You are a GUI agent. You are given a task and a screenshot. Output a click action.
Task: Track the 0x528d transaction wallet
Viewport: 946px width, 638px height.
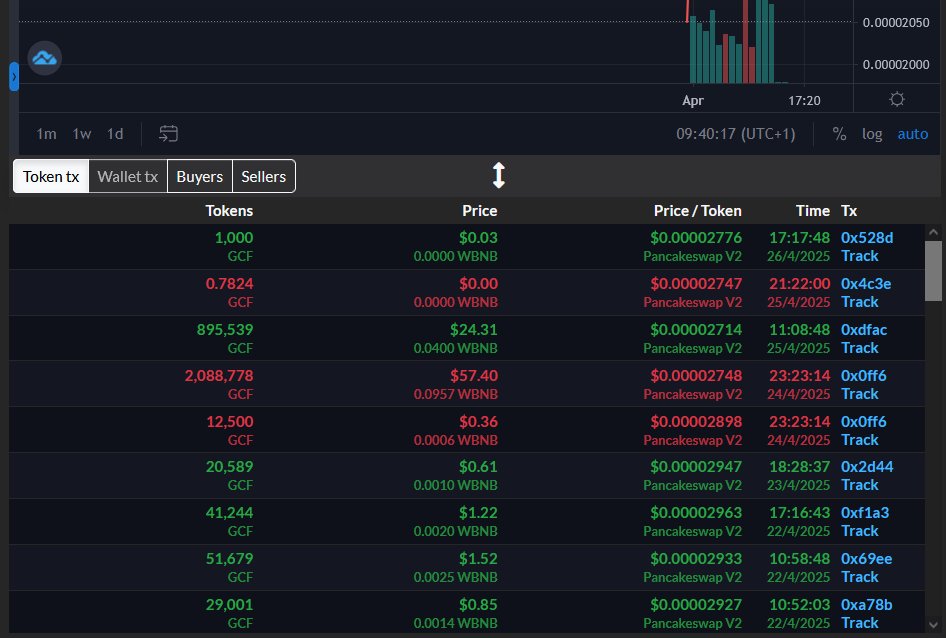coord(860,256)
